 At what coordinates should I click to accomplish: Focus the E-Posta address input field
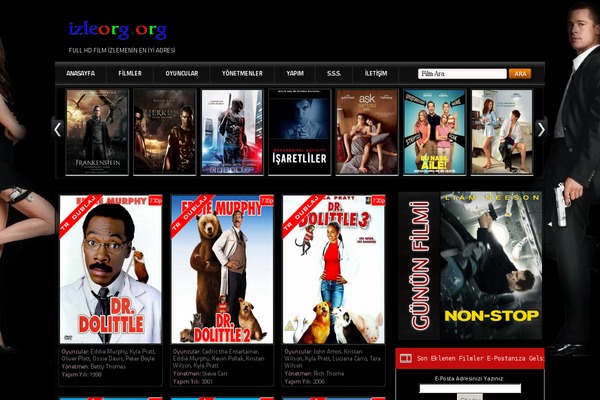click(x=470, y=389)
